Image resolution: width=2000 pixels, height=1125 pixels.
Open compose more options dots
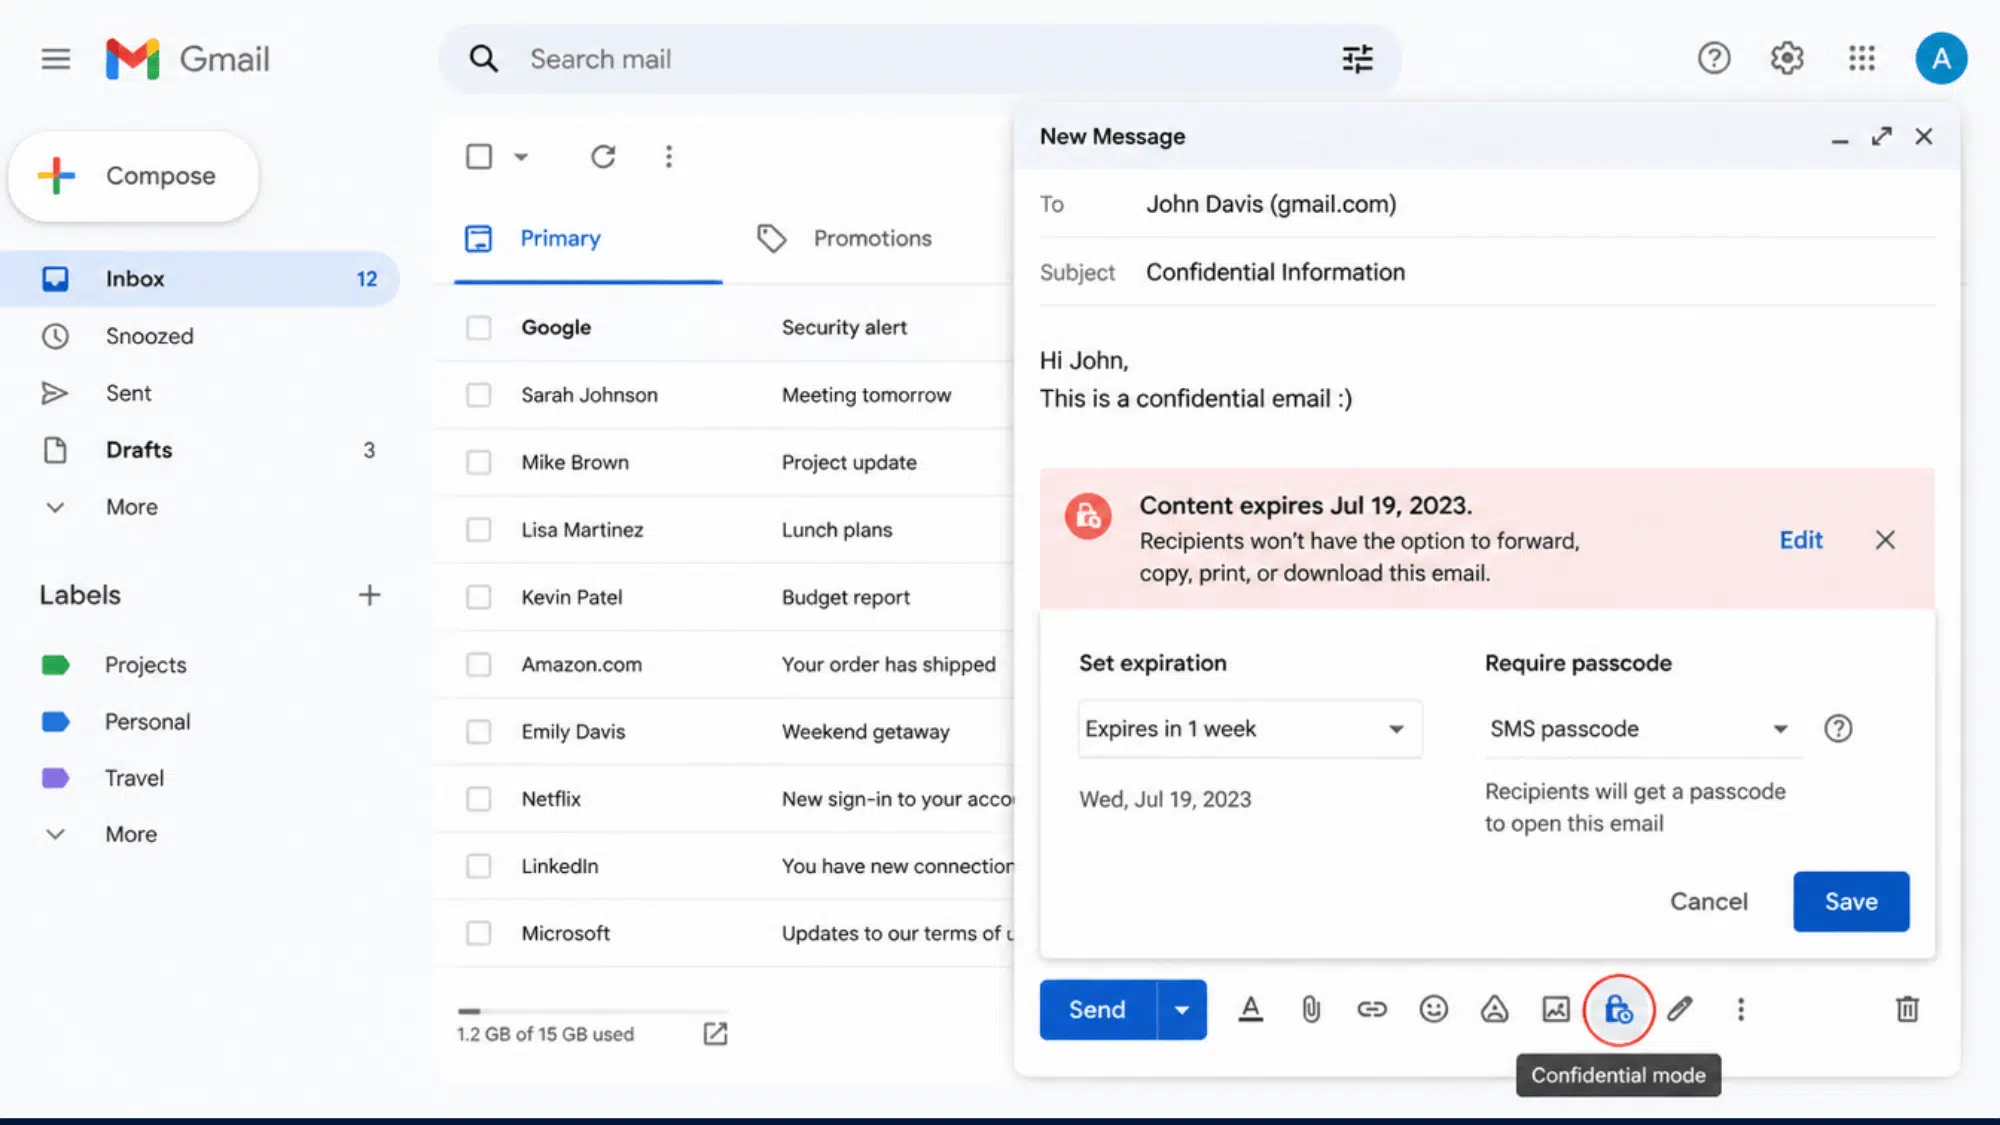tap(1741, 1010)
